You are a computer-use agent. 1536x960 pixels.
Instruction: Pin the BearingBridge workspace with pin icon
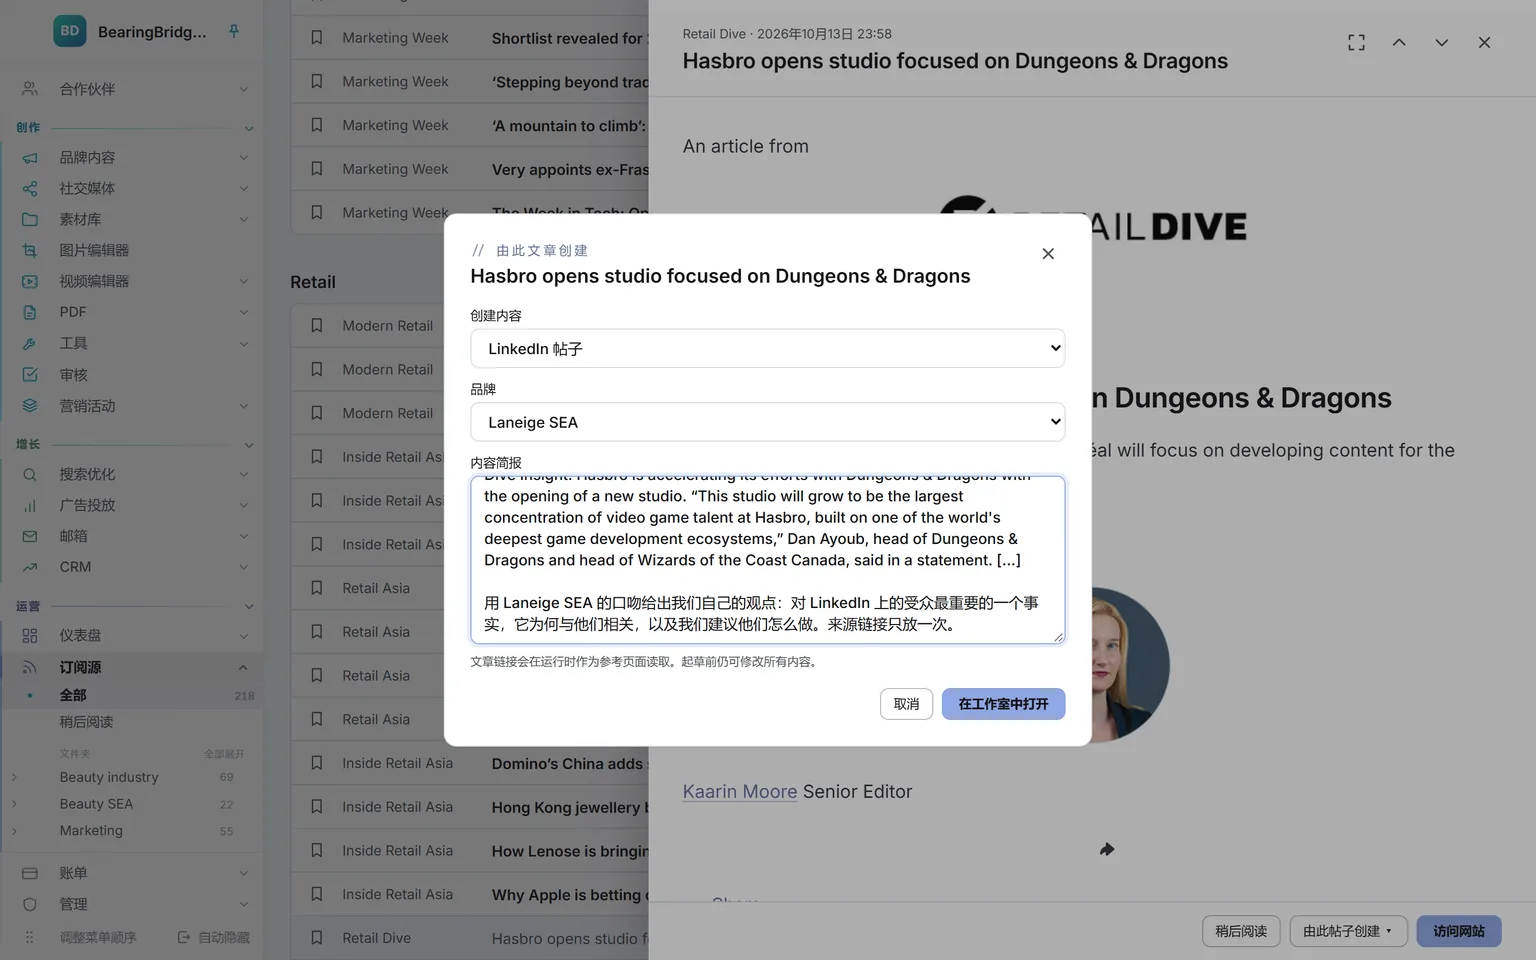tap(234, 32)
